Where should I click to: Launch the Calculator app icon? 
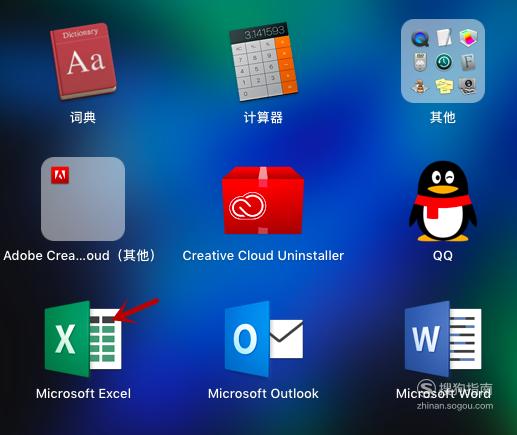[x=263, y=61]
